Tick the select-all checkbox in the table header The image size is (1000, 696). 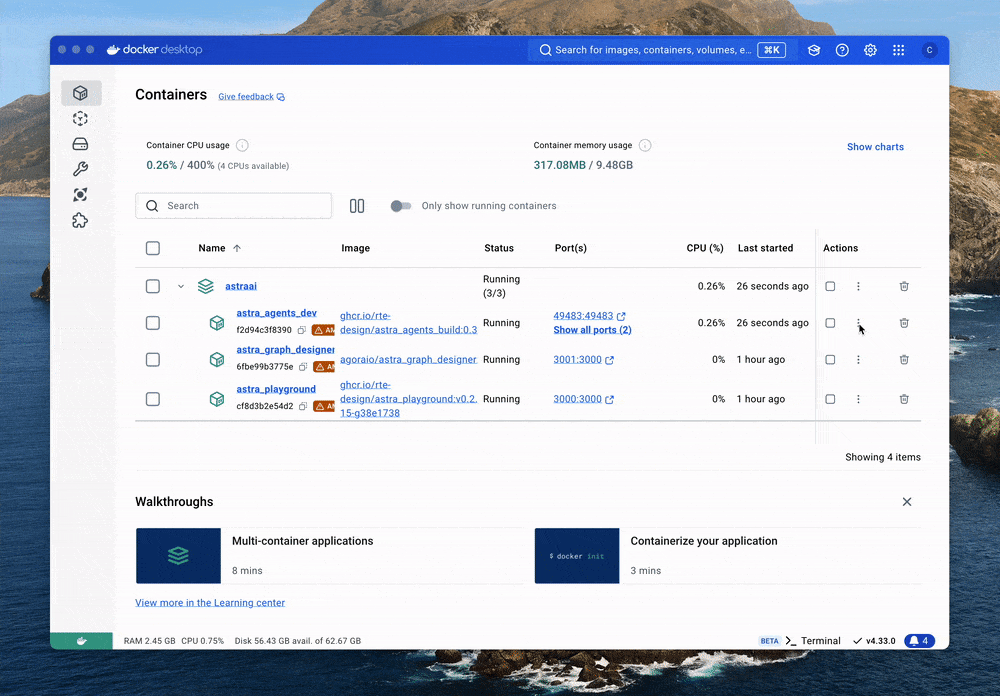click(152, 248)
